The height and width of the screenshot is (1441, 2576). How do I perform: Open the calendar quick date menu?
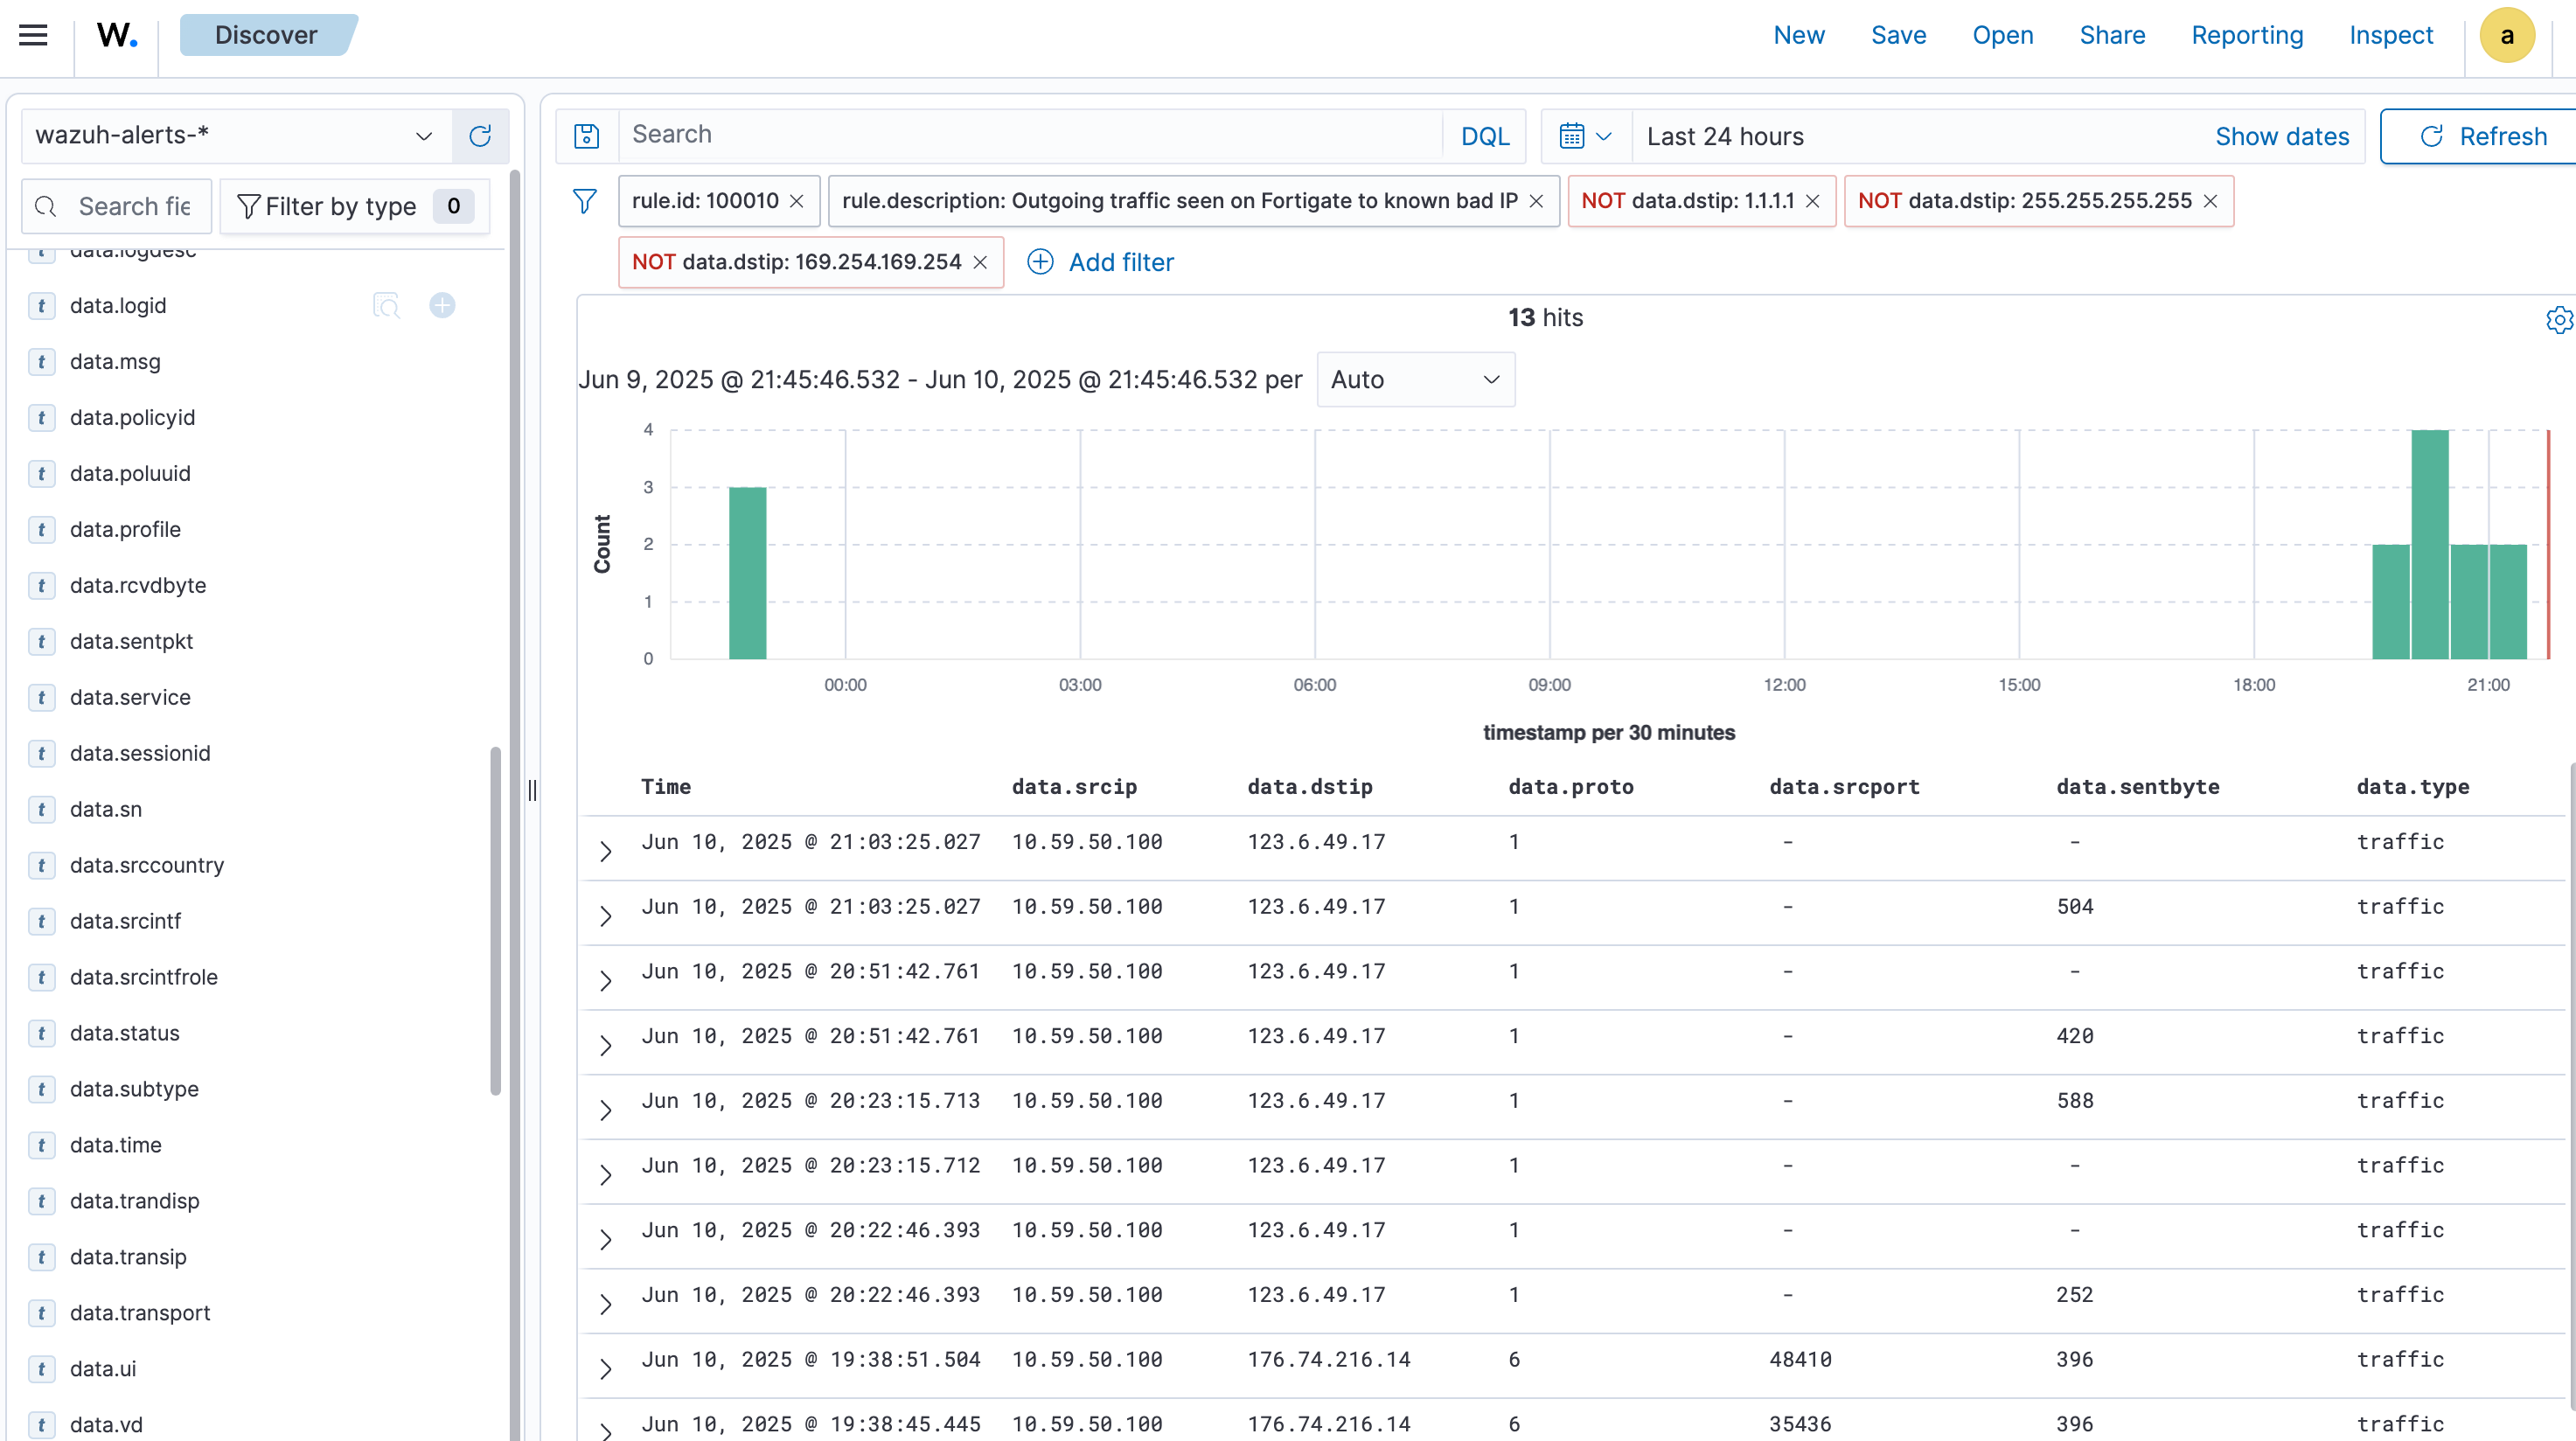[x=1586, y=136]
